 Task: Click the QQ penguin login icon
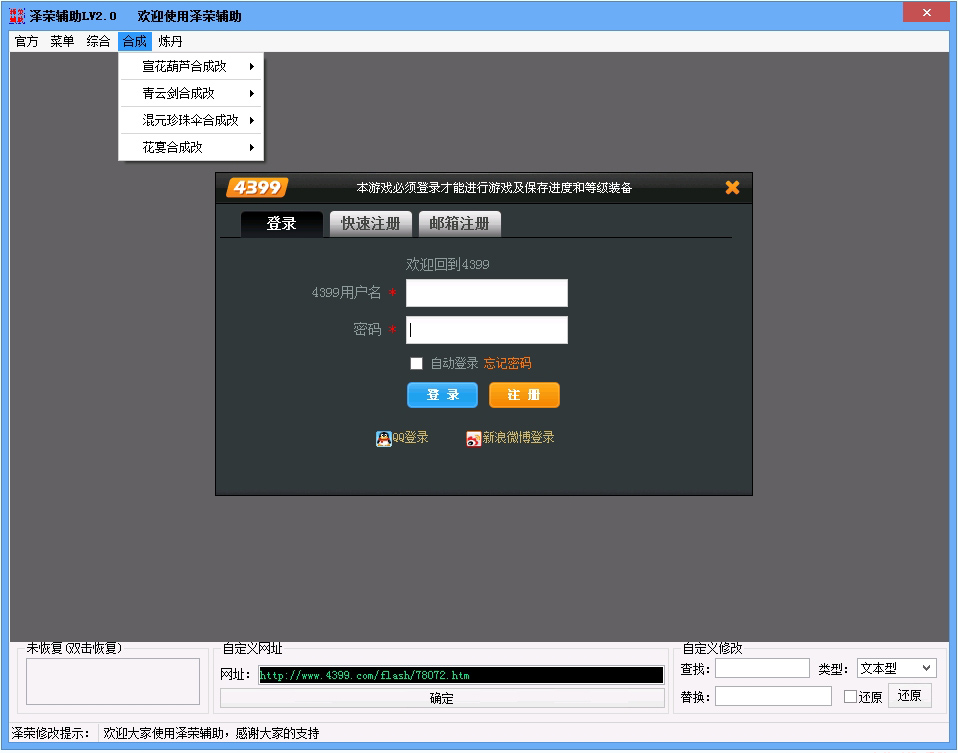click(383, 438)
